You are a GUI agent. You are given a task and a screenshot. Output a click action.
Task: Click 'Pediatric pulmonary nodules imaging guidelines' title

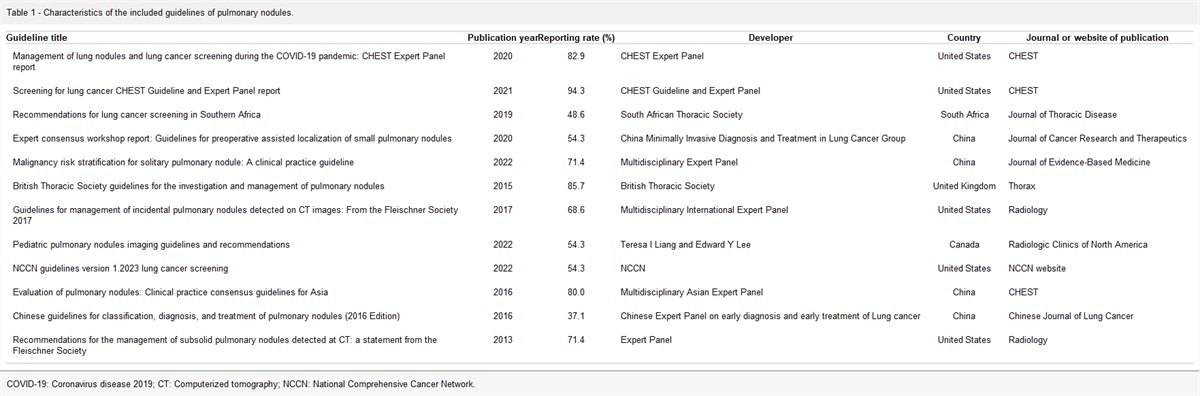(151, 244)
